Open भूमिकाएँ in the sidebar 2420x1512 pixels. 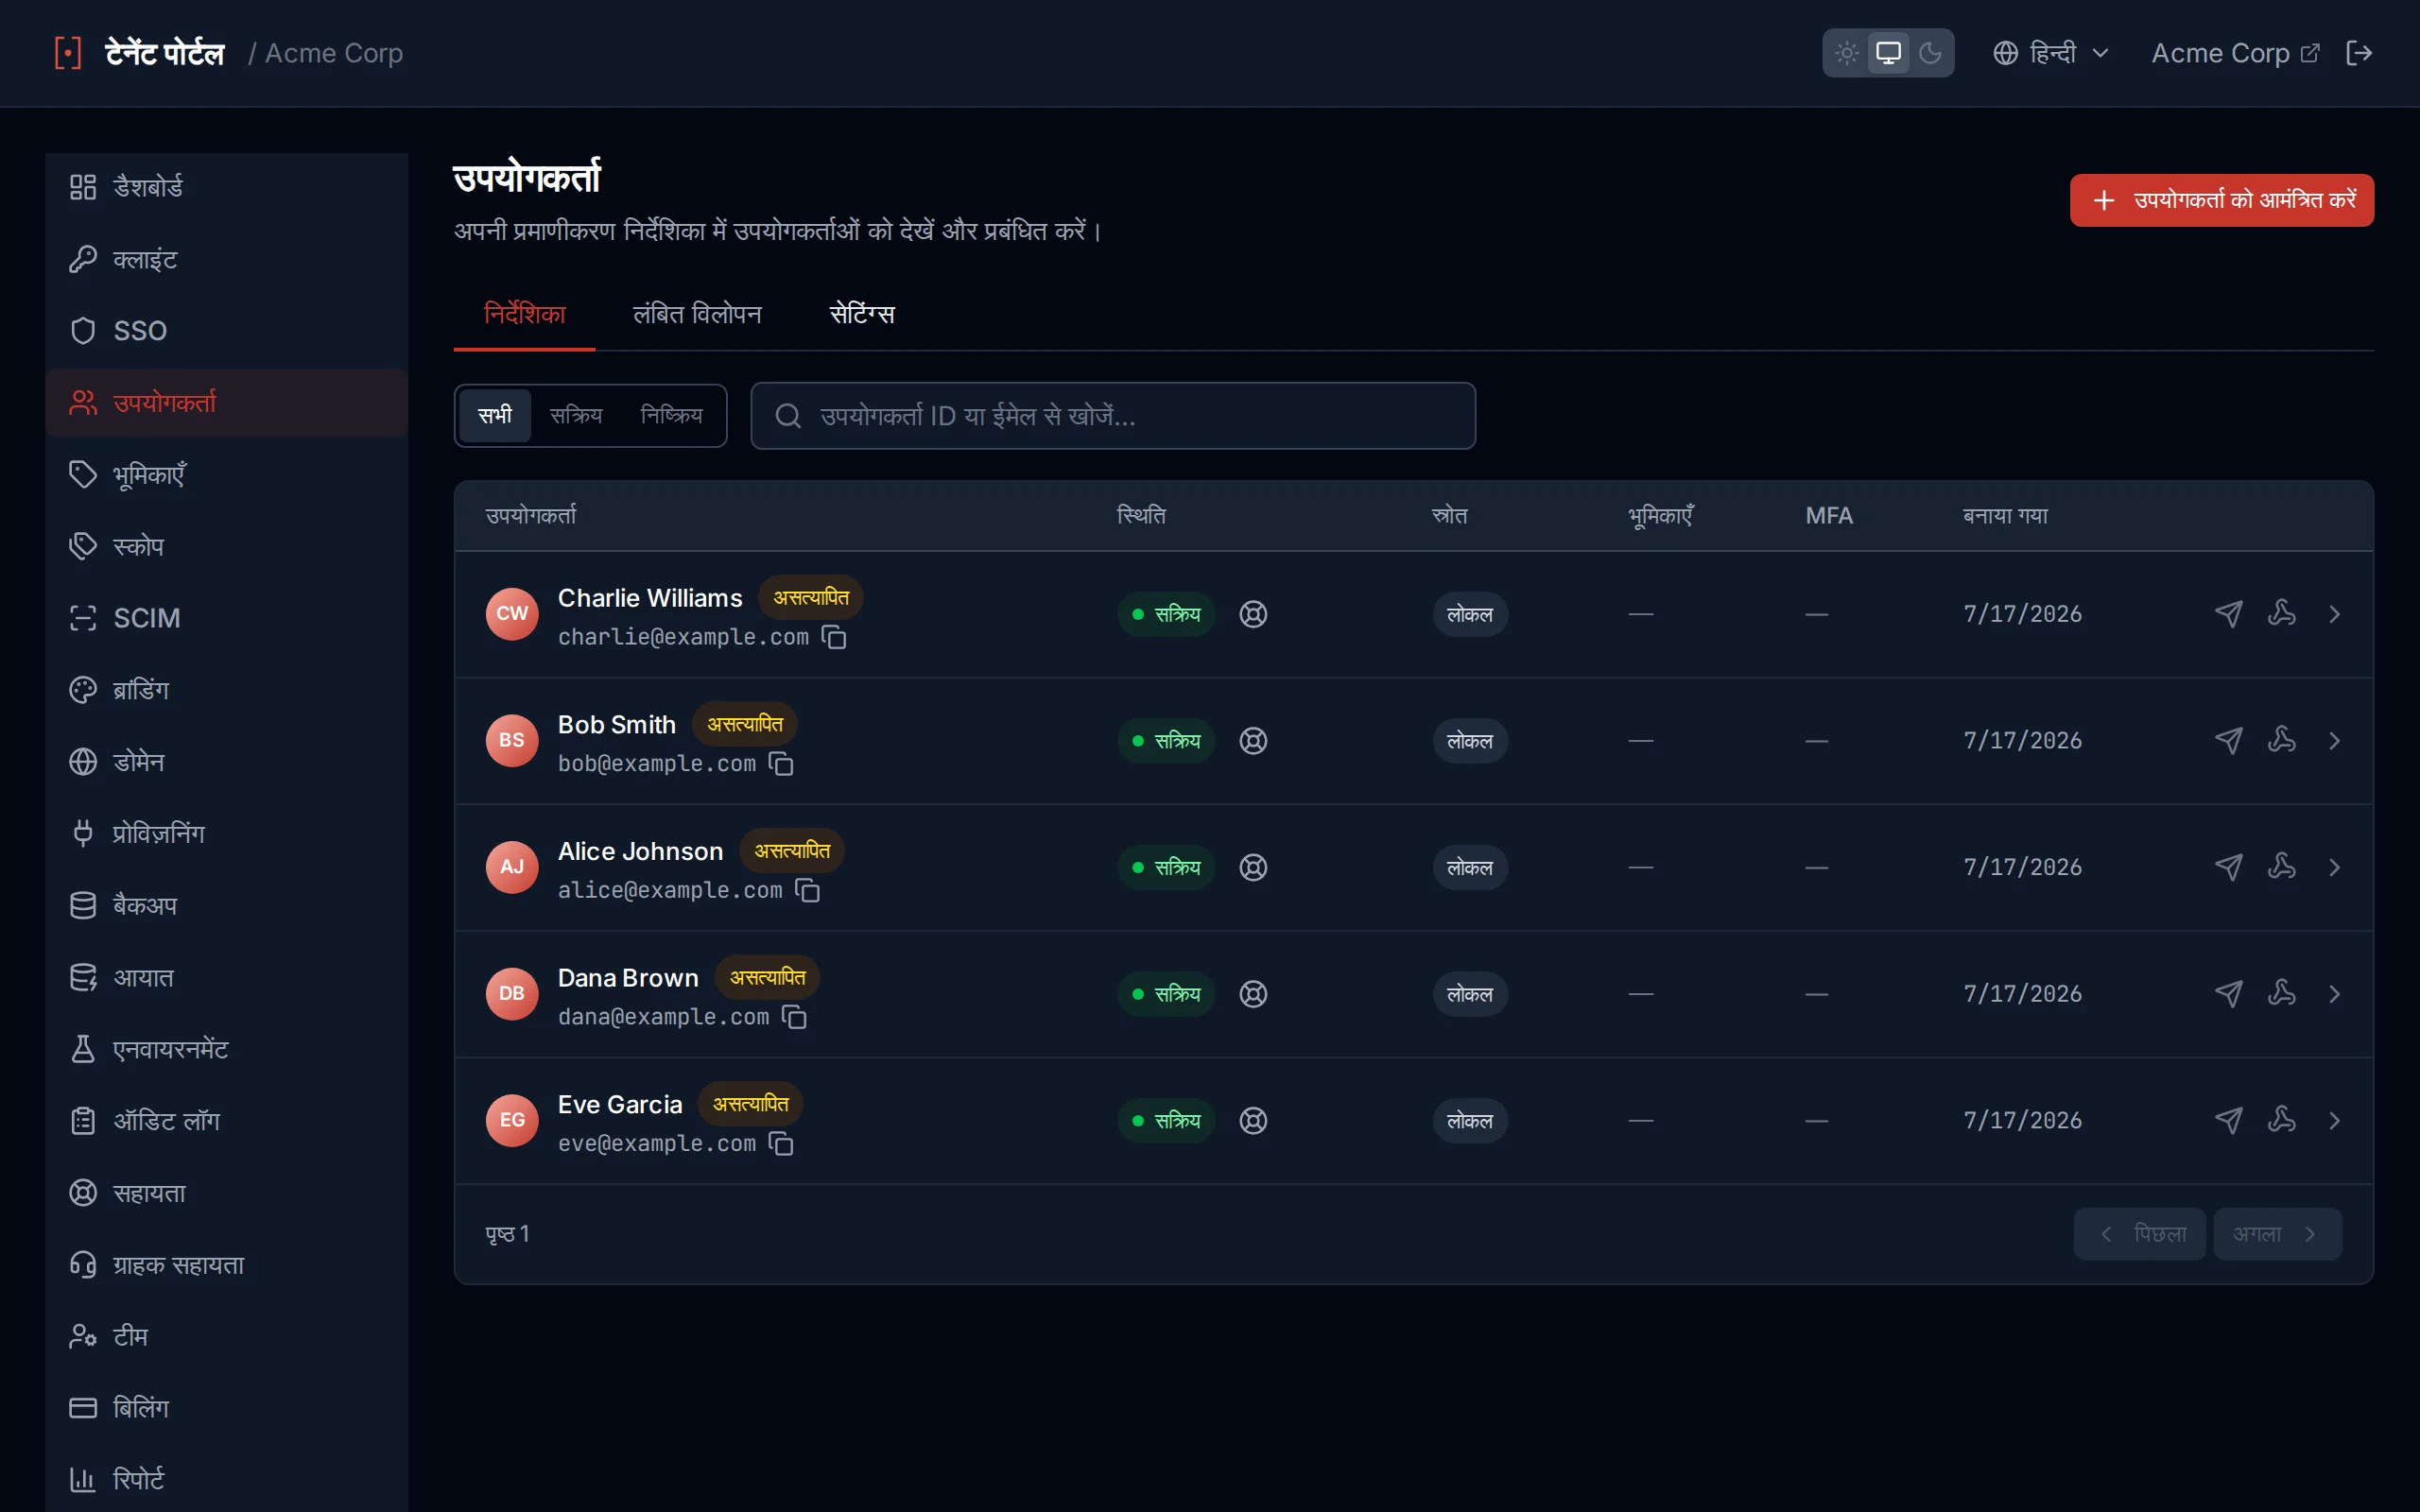(x=226, y=474)
